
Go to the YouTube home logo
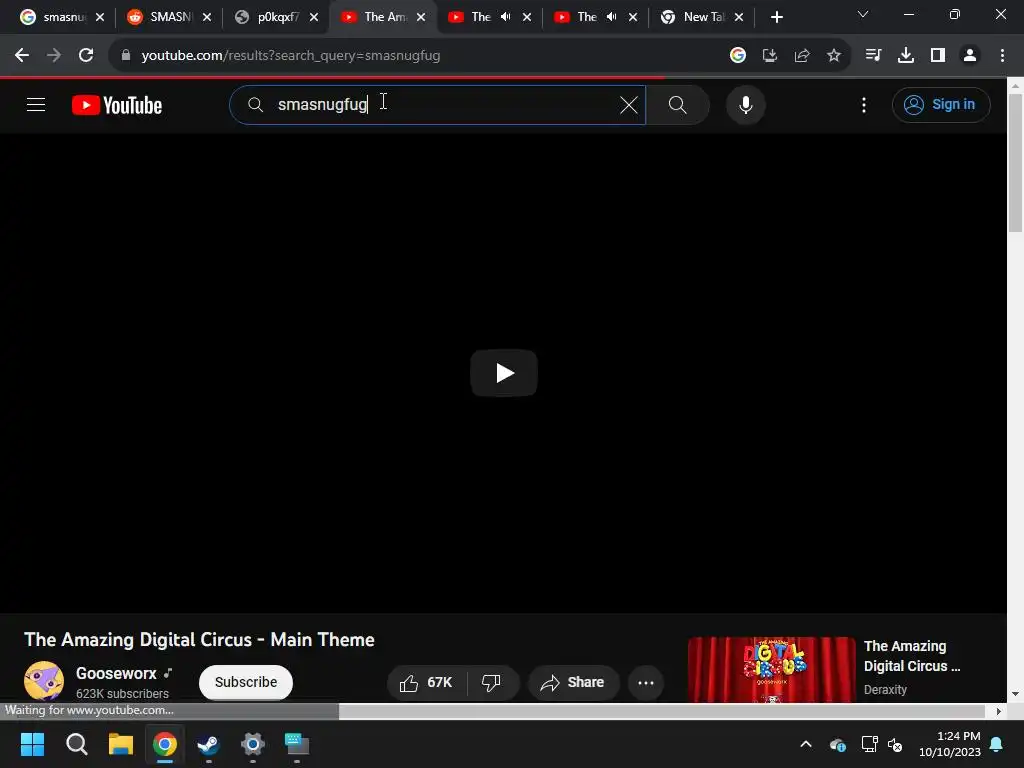click(117, 105)
